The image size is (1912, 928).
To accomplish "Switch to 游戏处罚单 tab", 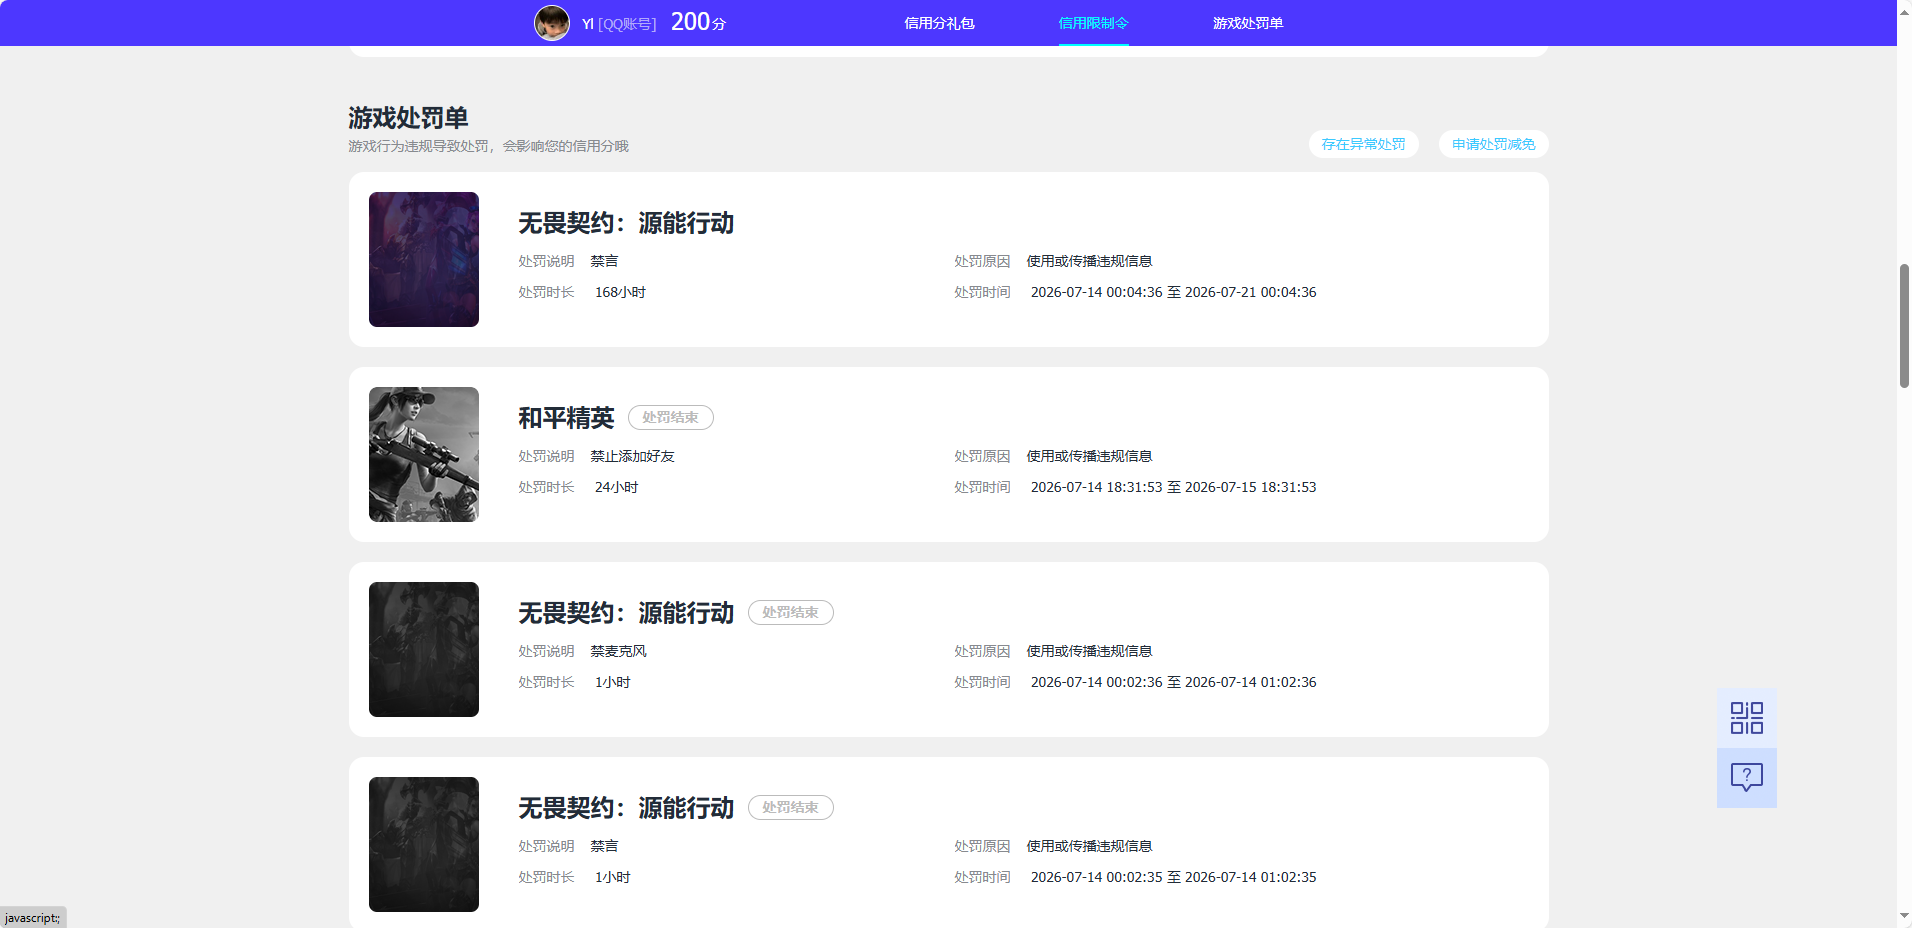I will coord(1248,23).
